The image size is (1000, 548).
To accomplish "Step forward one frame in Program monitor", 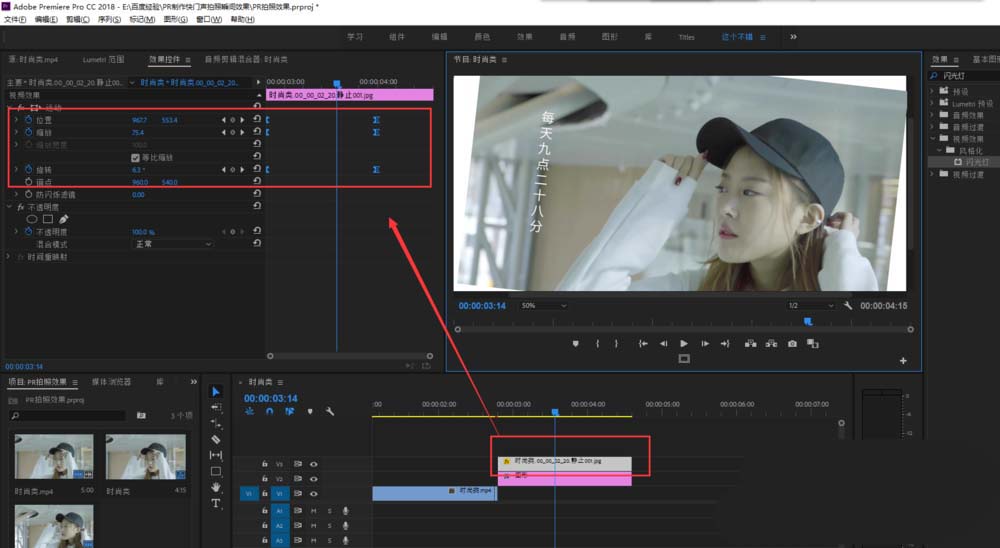I will coord(705,343).
